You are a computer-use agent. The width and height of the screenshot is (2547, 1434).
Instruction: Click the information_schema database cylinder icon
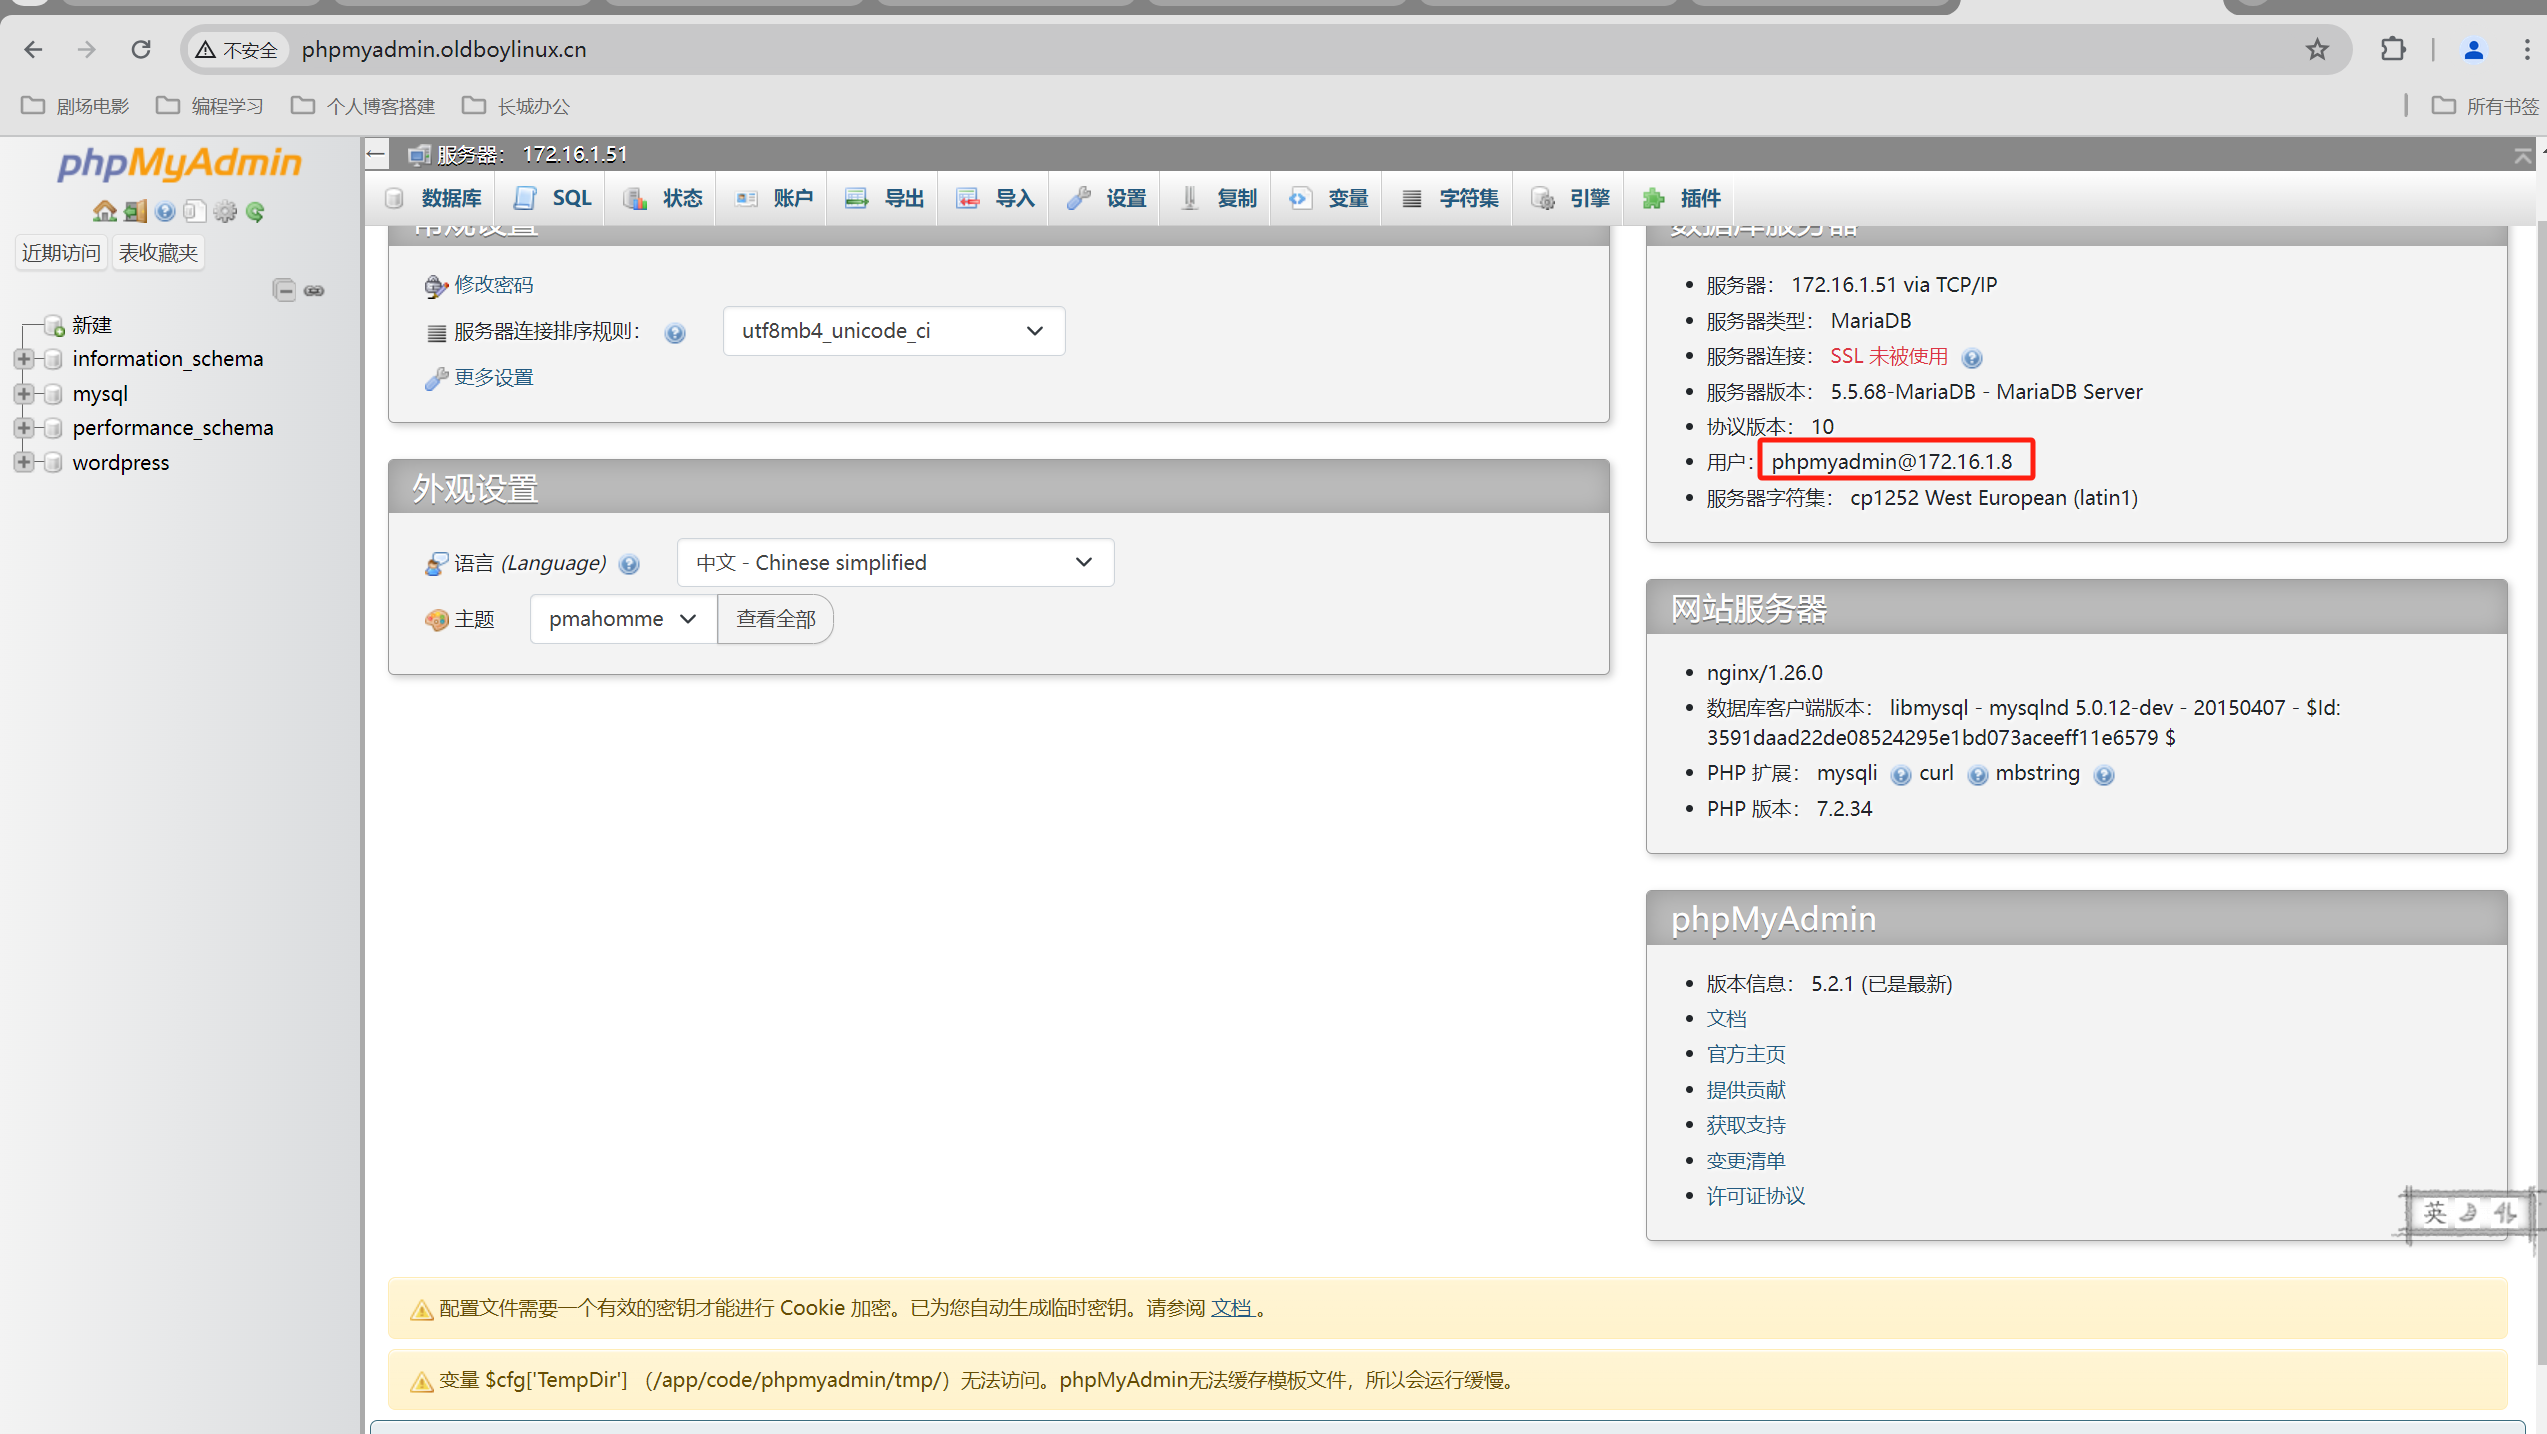[x=54, y=359]
